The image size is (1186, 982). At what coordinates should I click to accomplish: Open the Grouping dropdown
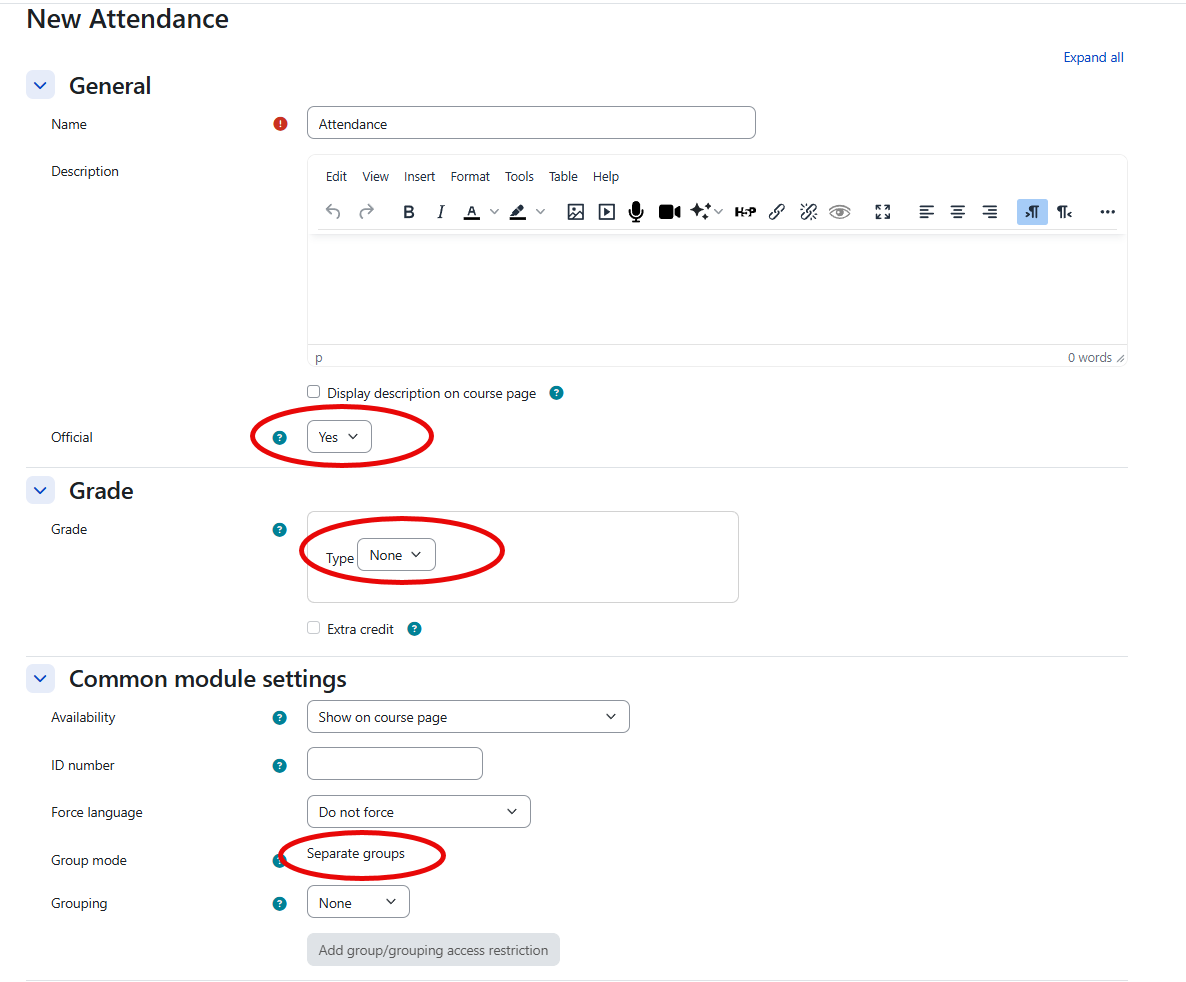358,902
